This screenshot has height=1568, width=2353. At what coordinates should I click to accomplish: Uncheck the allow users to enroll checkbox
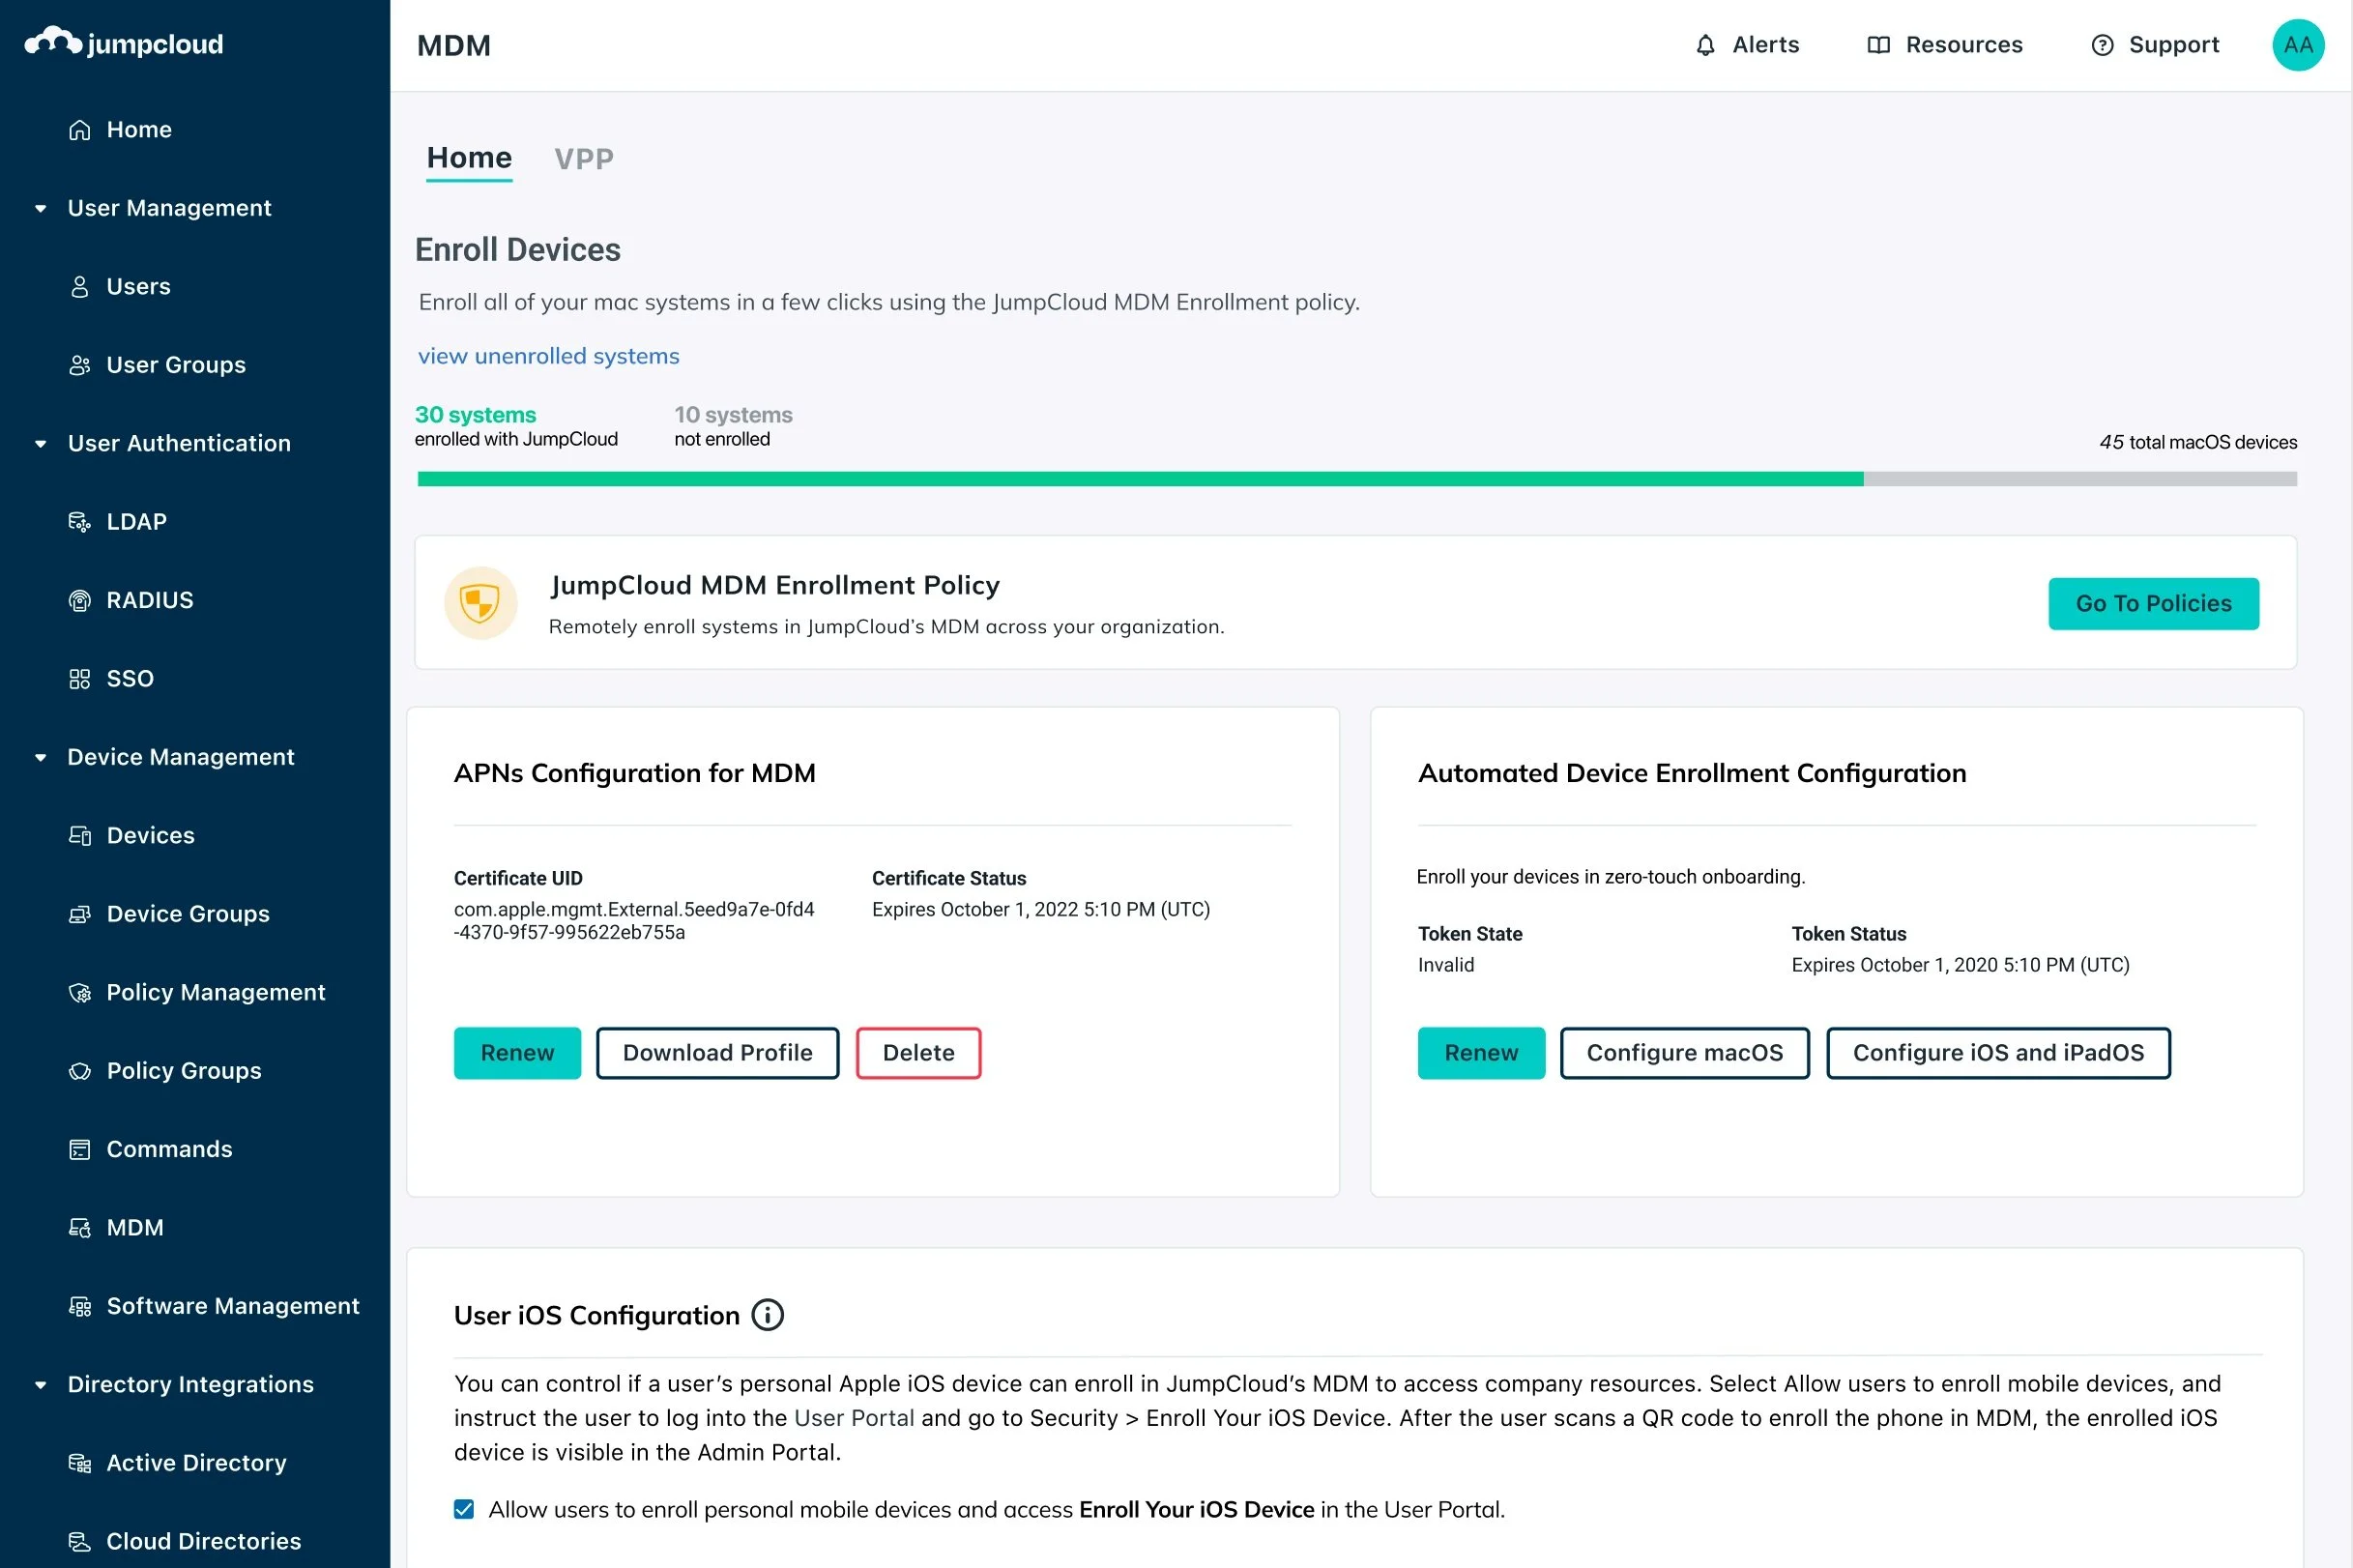(464, 1509)
